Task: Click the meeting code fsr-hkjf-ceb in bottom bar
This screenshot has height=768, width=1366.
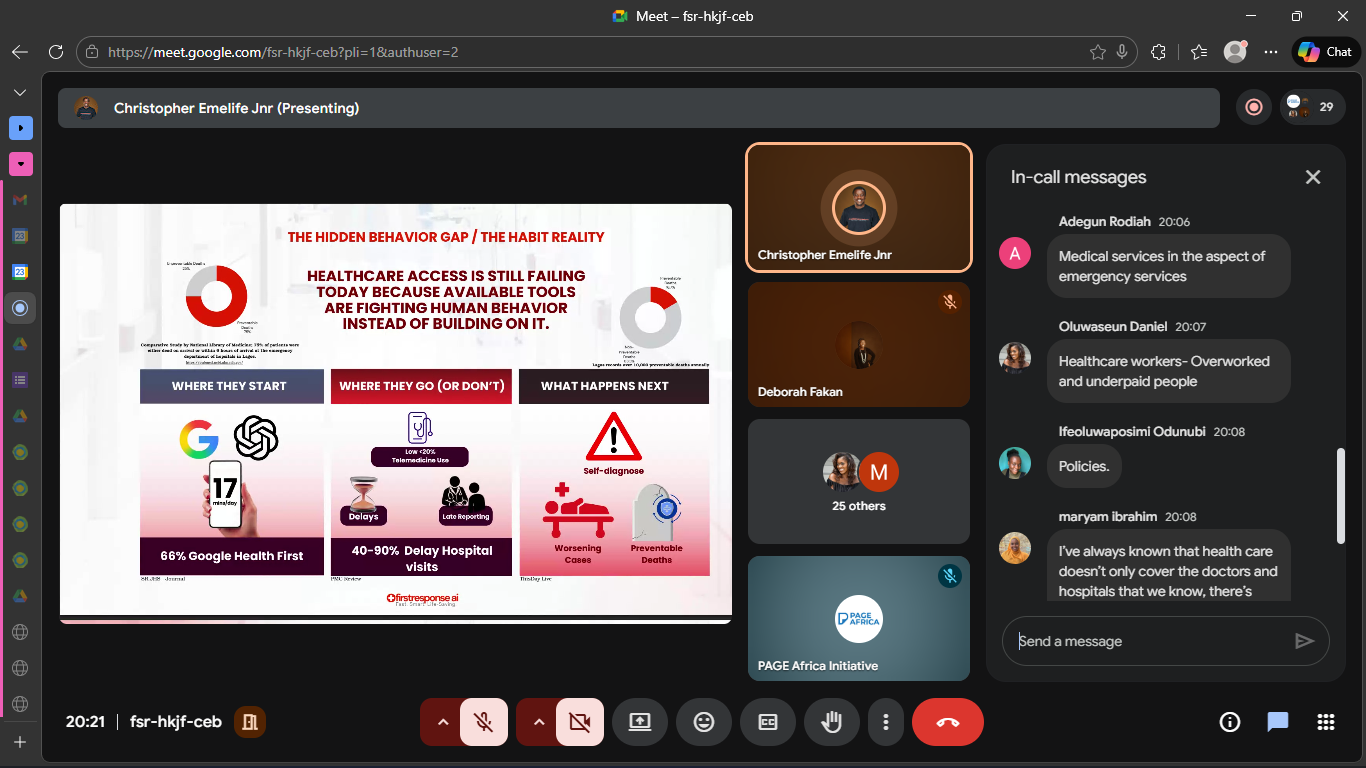Action: point(176,722)
